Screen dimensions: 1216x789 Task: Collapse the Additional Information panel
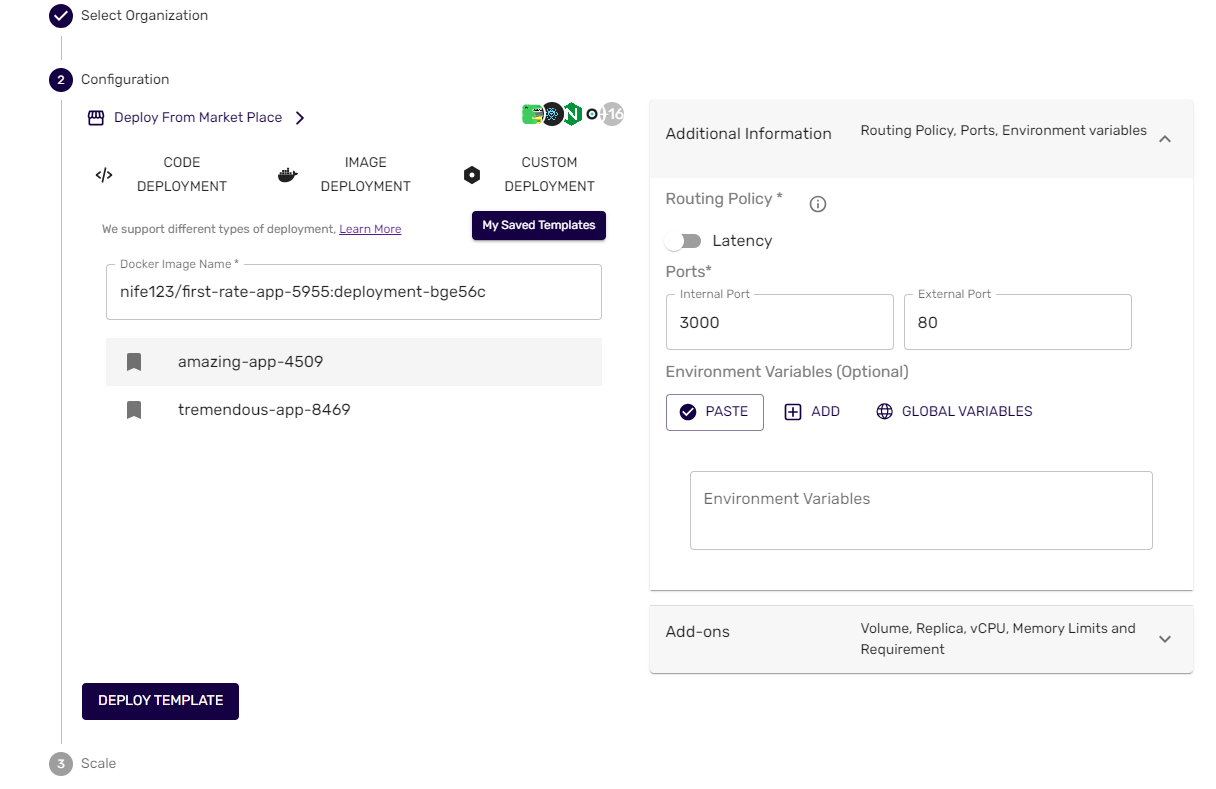1164,139
